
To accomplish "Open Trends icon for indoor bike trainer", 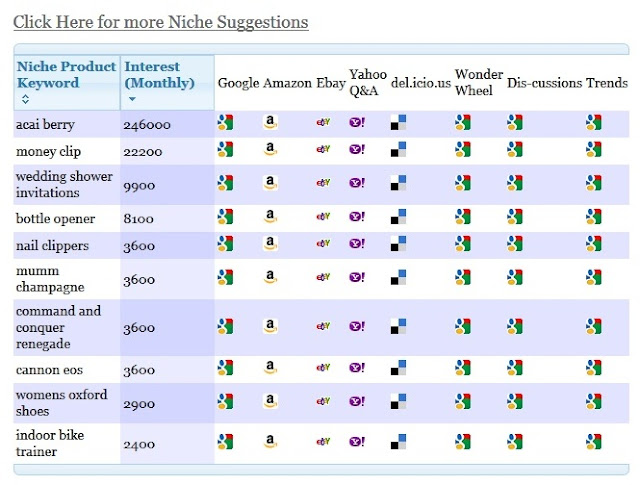I will point(593,442).
